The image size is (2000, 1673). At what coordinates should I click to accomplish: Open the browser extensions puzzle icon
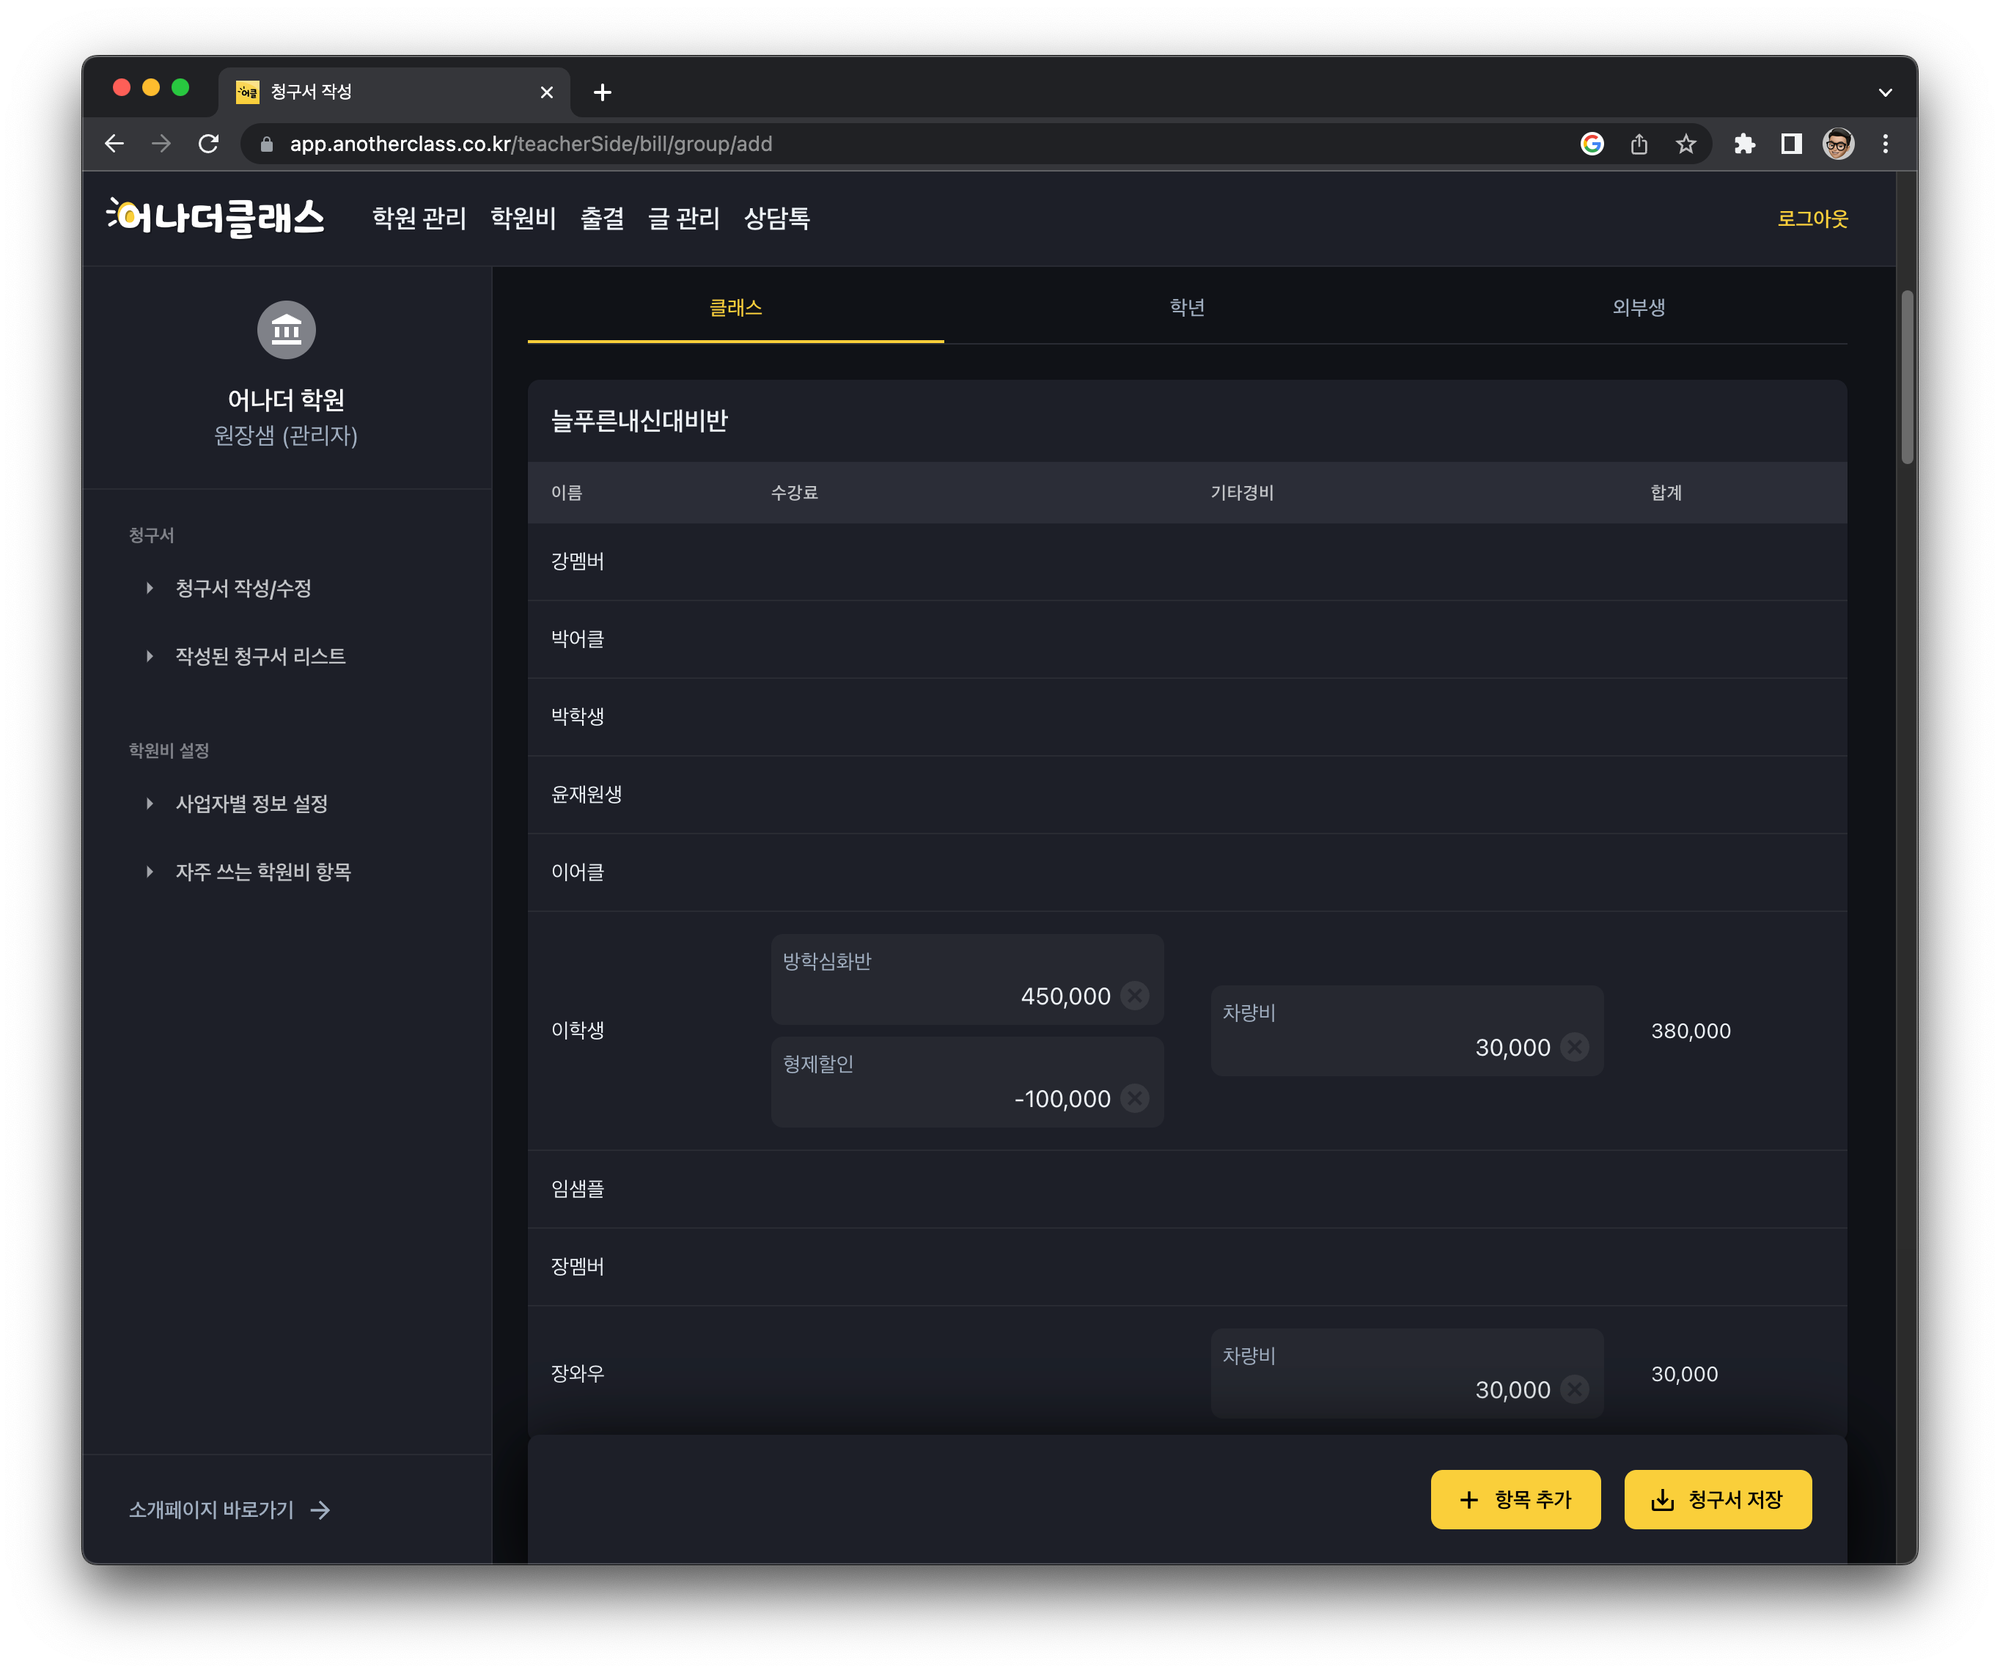(1744, 144)
